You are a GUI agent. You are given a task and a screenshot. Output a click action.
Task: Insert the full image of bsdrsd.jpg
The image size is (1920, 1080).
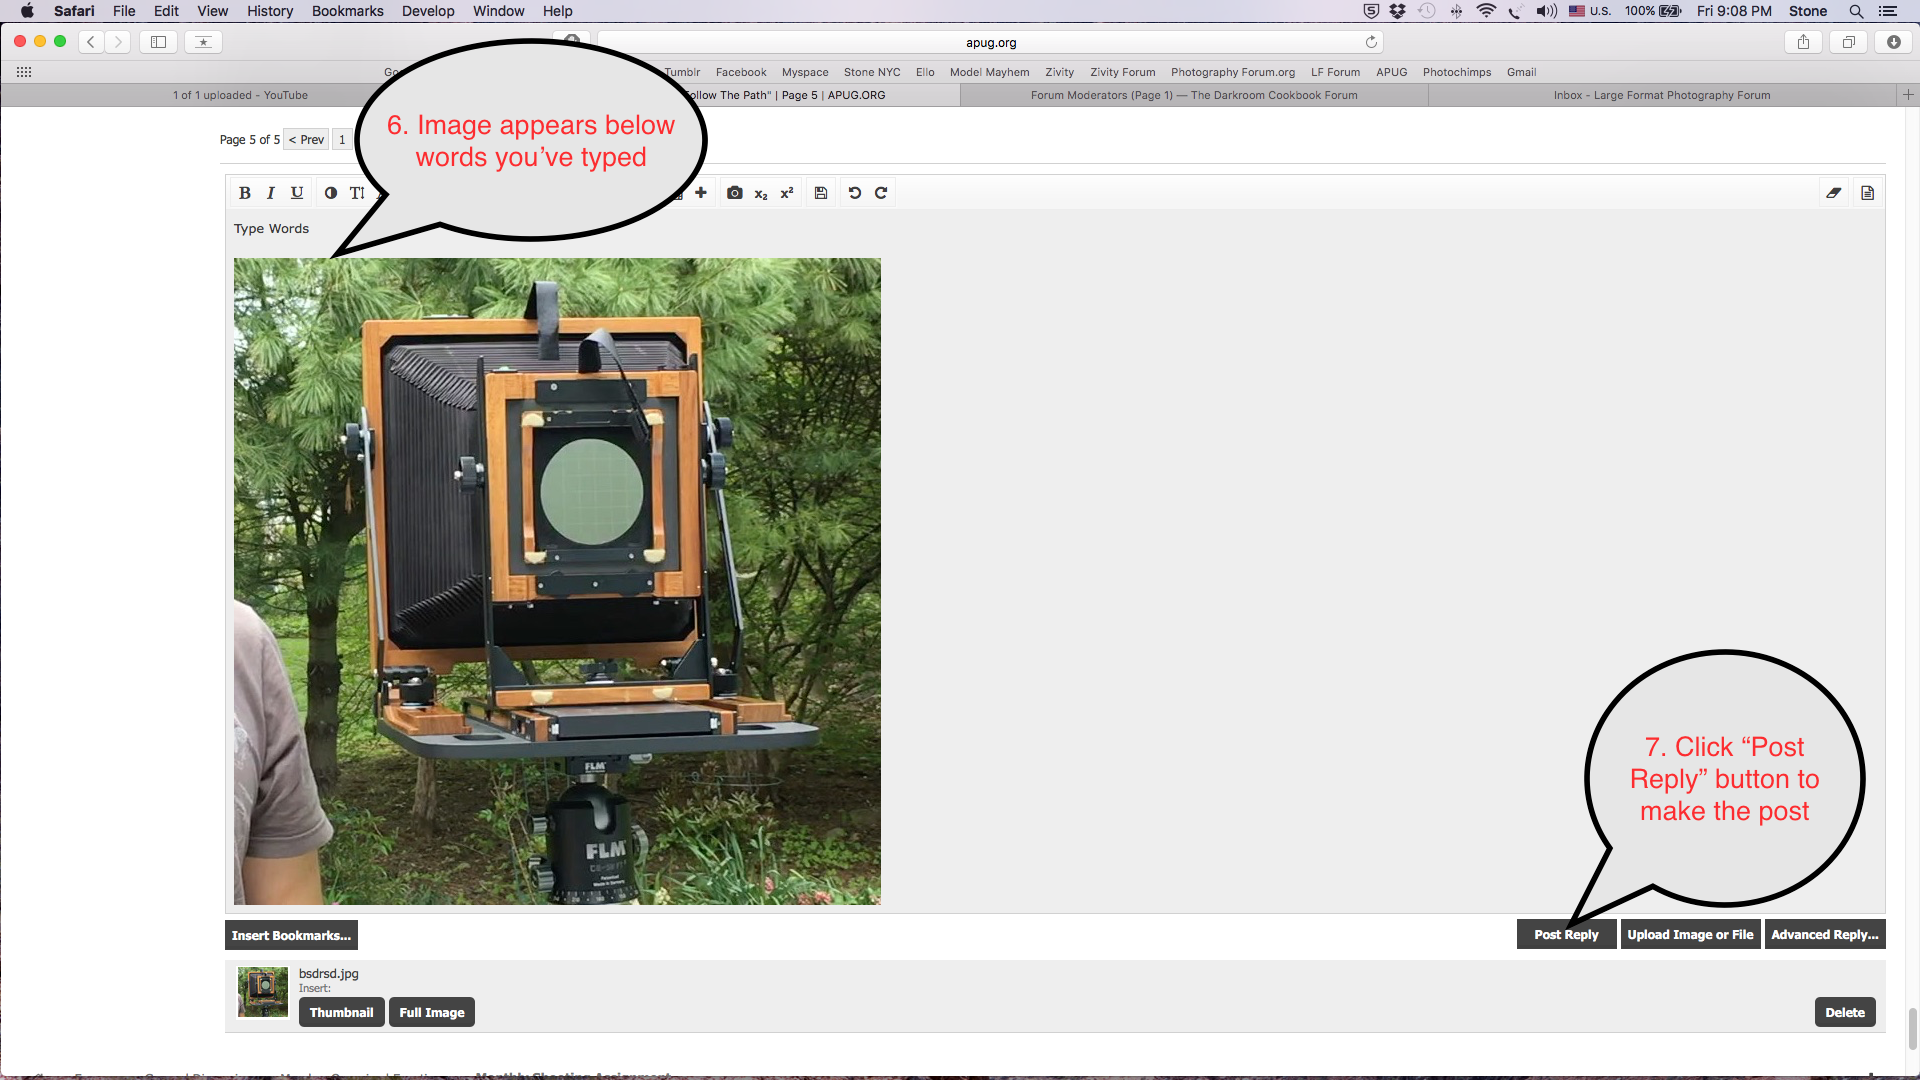click(x=431, y=1011)
